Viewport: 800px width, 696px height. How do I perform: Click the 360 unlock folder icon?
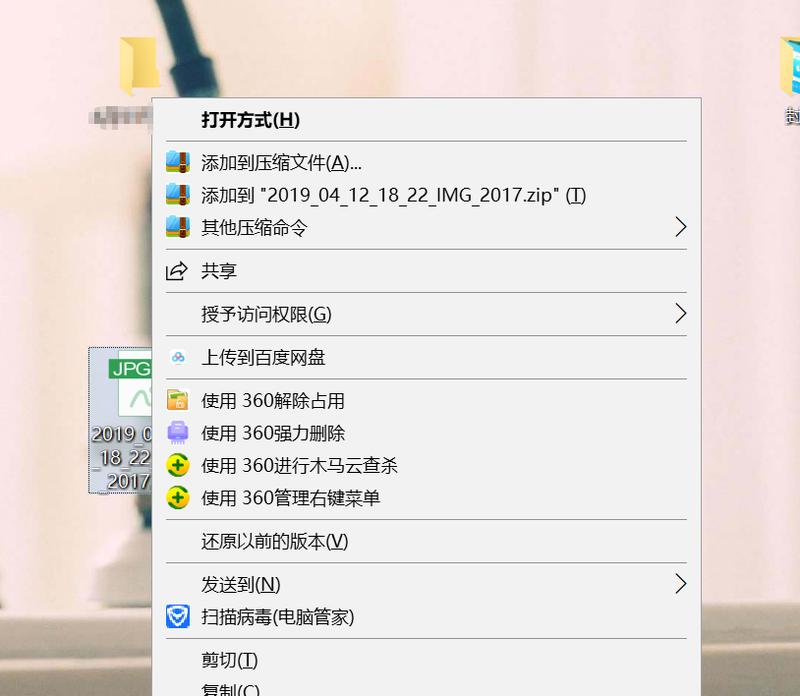178,401
